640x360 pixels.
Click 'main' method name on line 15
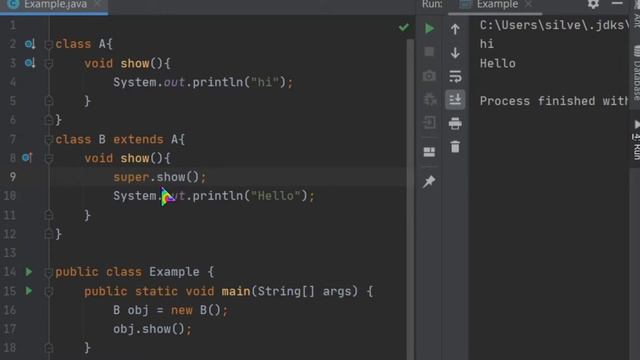(x=236, y=291)
